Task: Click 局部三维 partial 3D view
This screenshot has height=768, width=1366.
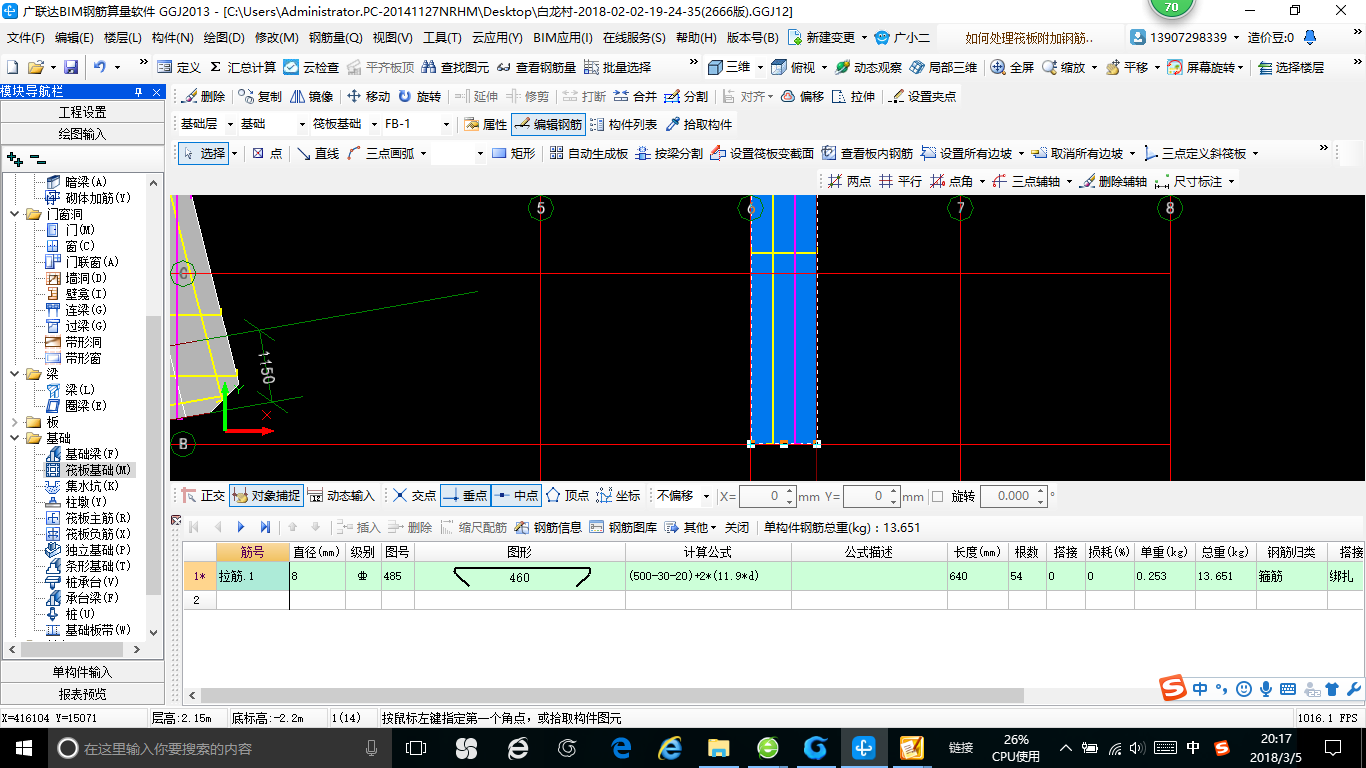Action: [x=943, y=67]
